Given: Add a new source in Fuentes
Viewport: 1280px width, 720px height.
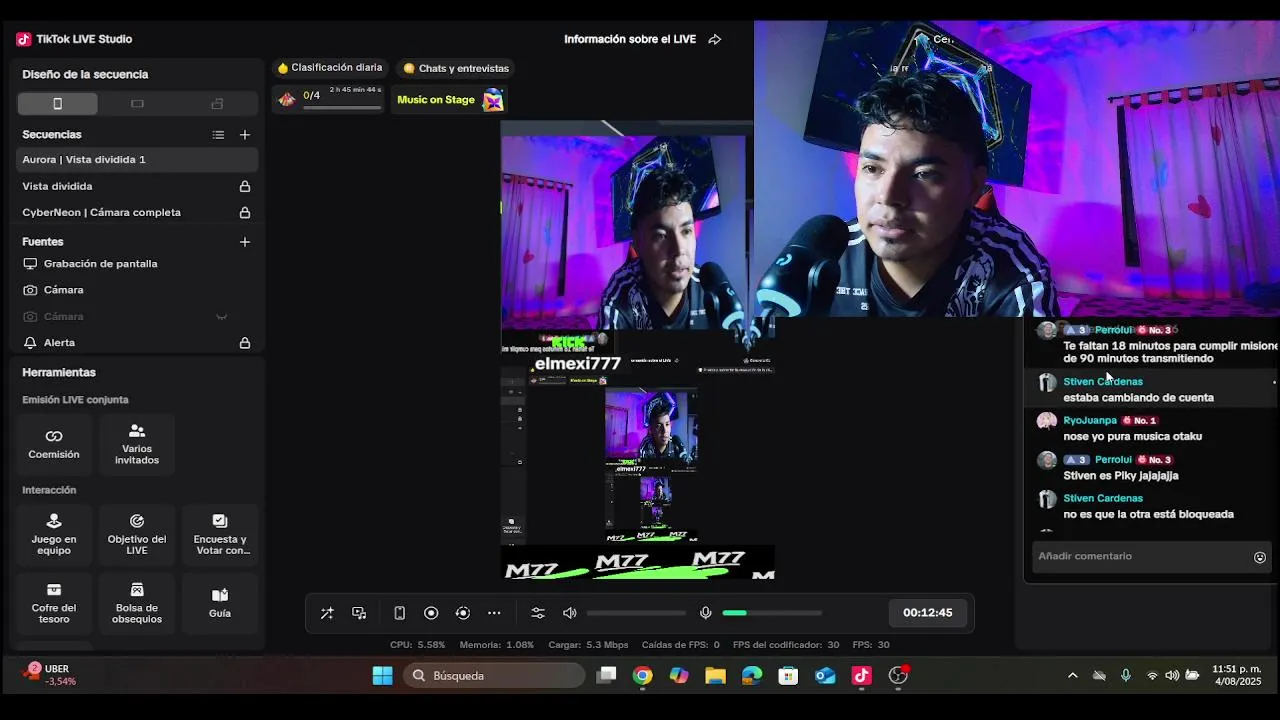Looking at the screenshot, I should (245, 242).
